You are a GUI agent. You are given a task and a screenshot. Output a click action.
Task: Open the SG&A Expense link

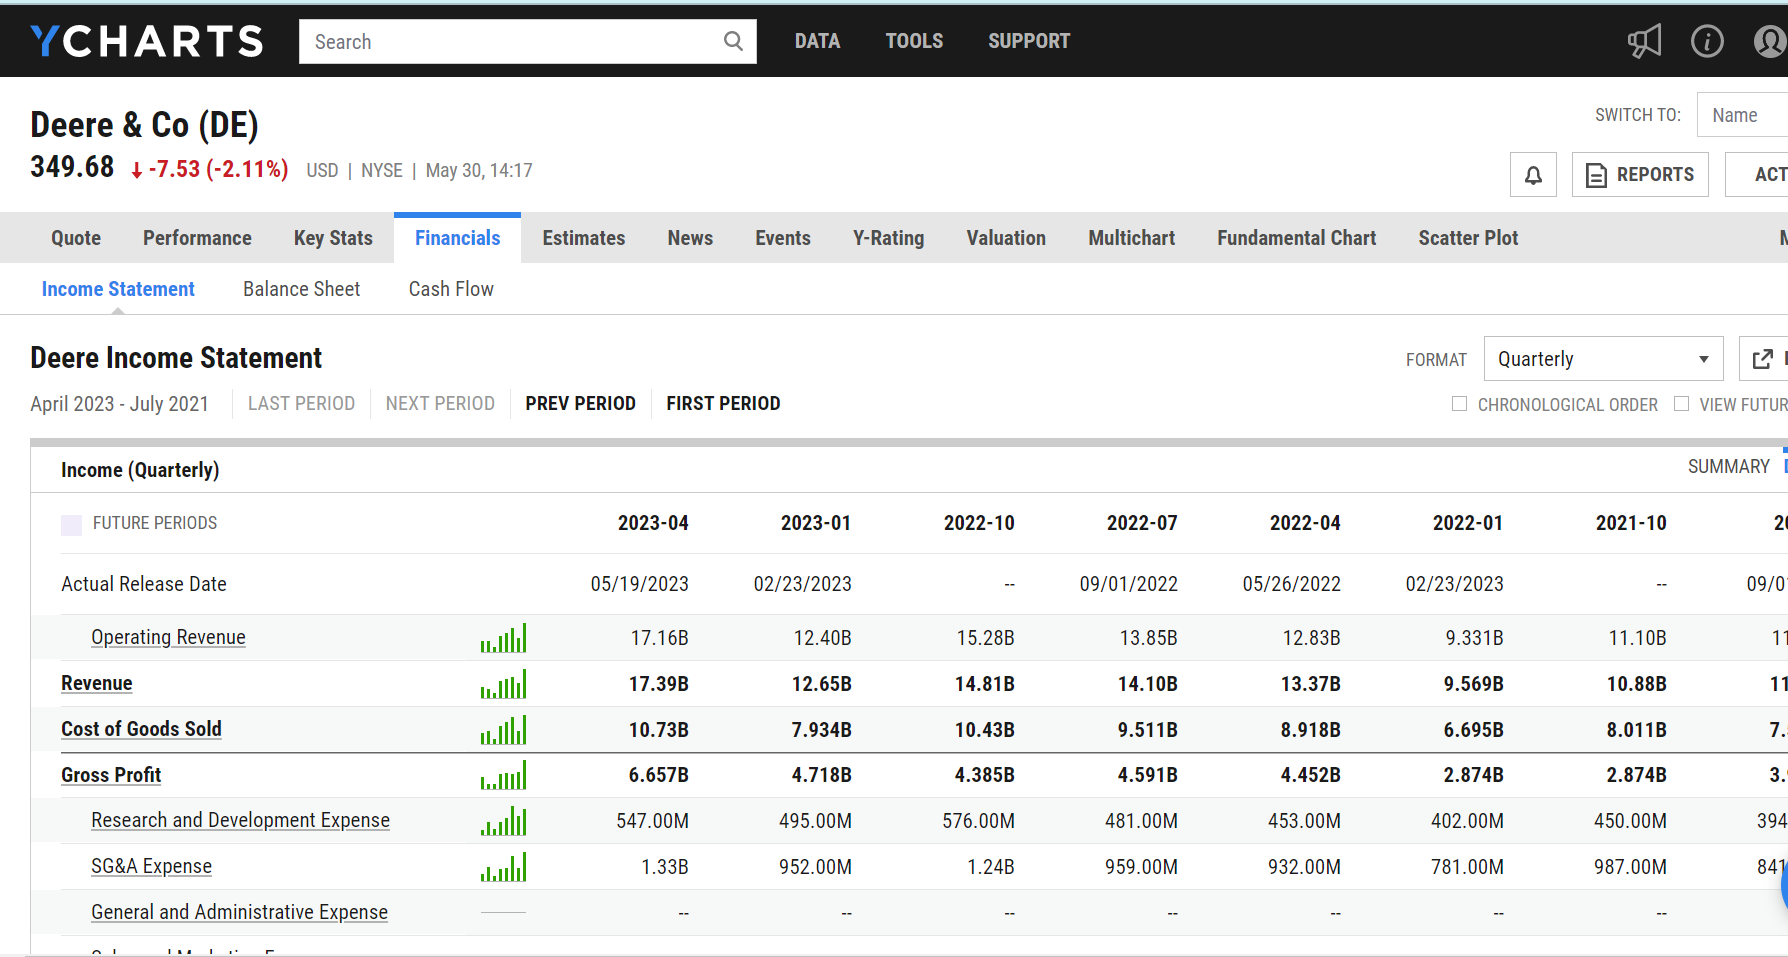151,867
